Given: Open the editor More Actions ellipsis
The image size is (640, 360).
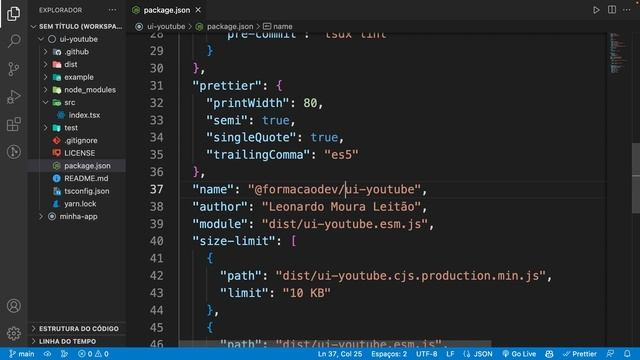Looking at the screenshot, I should (x=627, y=10).
